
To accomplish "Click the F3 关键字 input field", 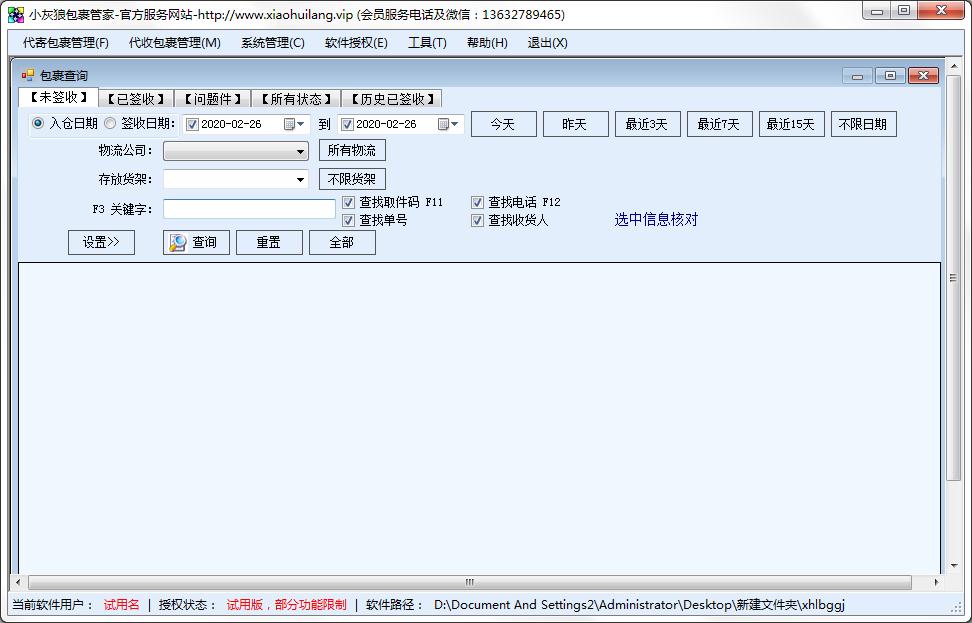I will (249, 209).
